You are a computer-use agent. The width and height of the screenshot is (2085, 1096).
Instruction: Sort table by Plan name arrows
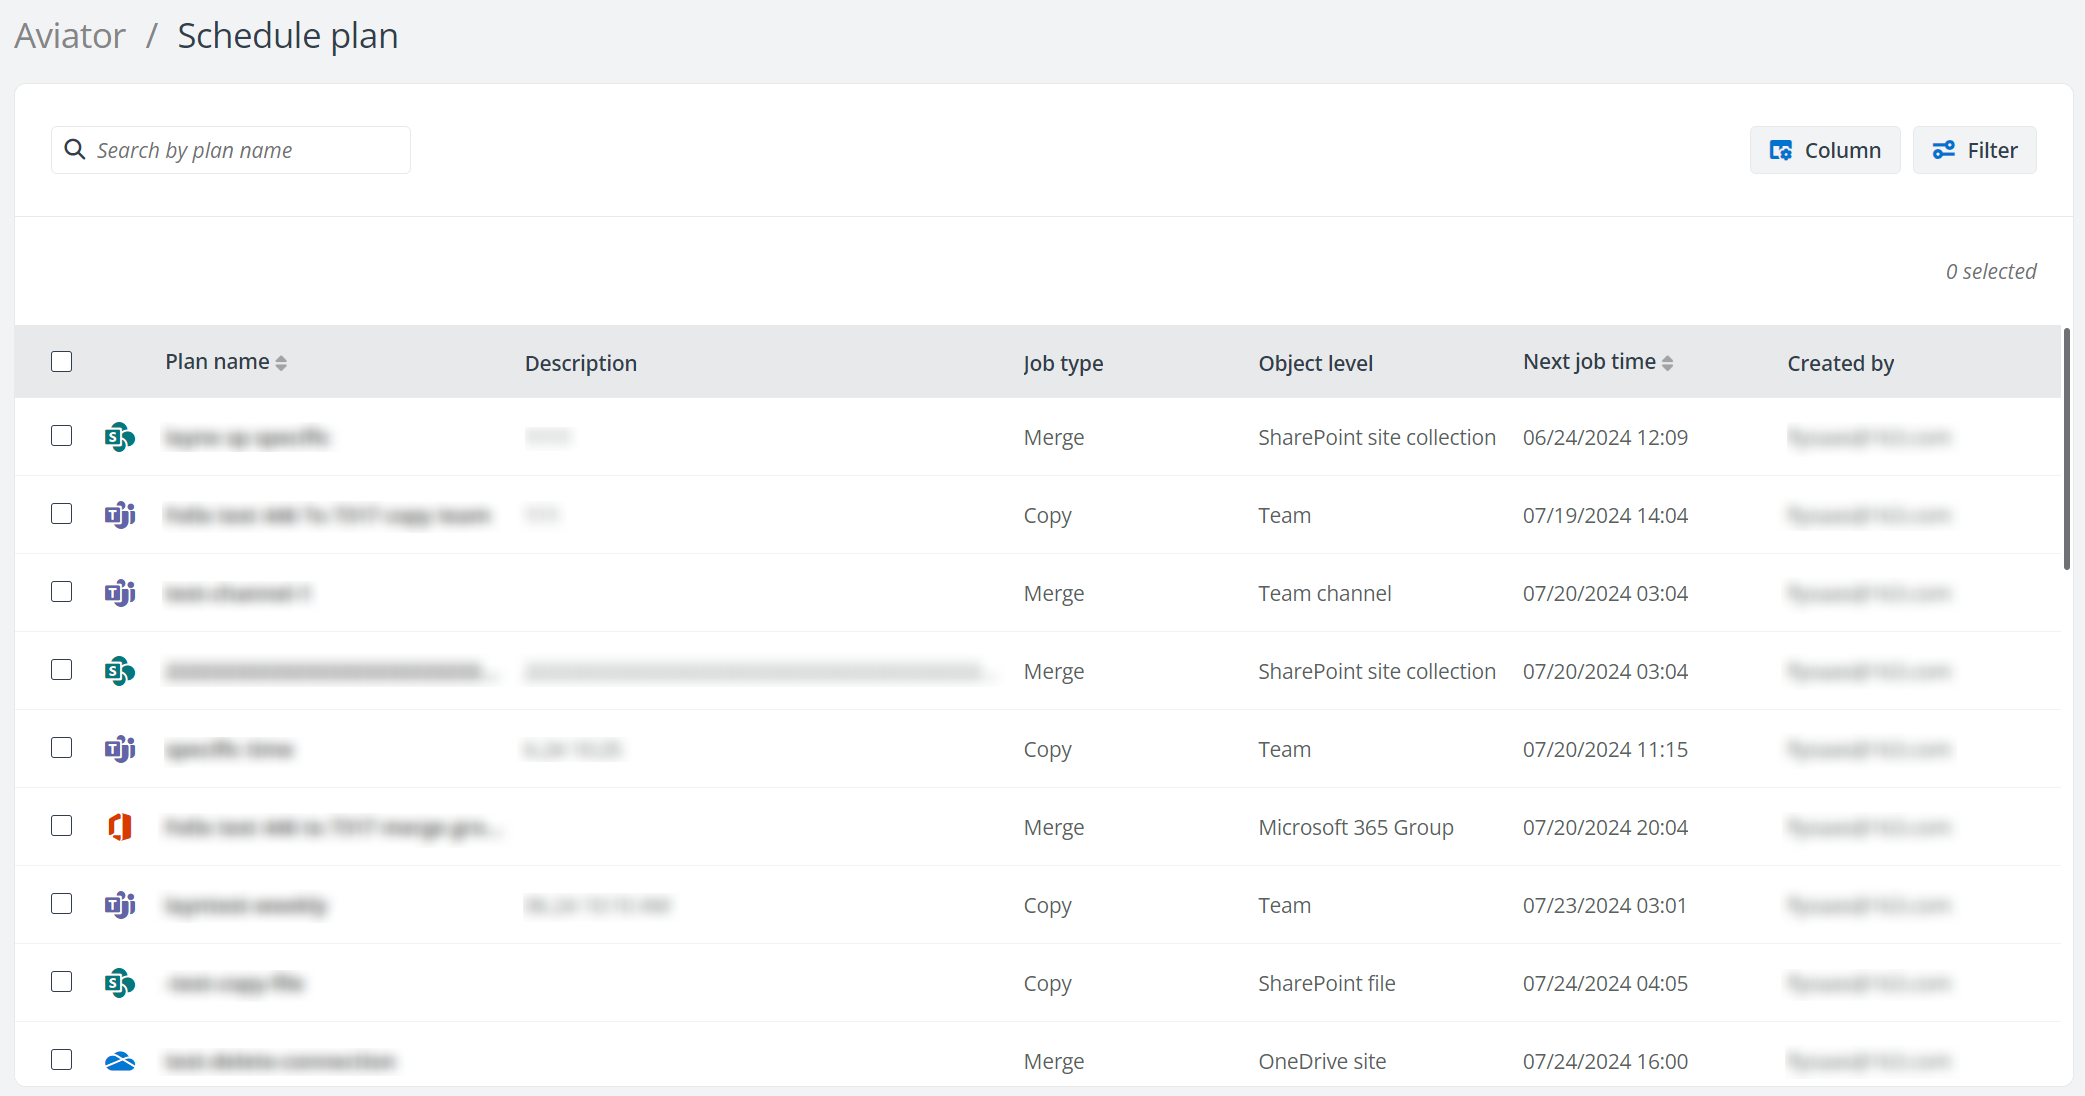[x=281, y=363]
